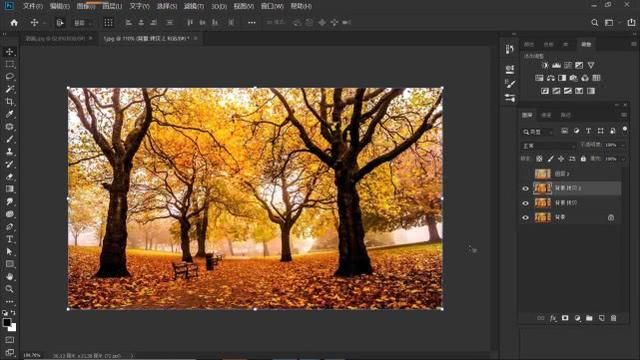Expand the layer fill slider arrow

point(622,159)
